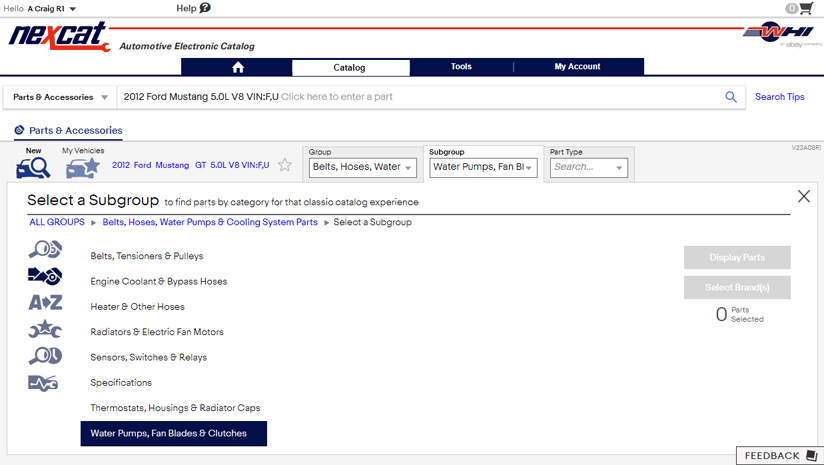Click the arrow-and-disc icon beside Engine Coolant

45,276
